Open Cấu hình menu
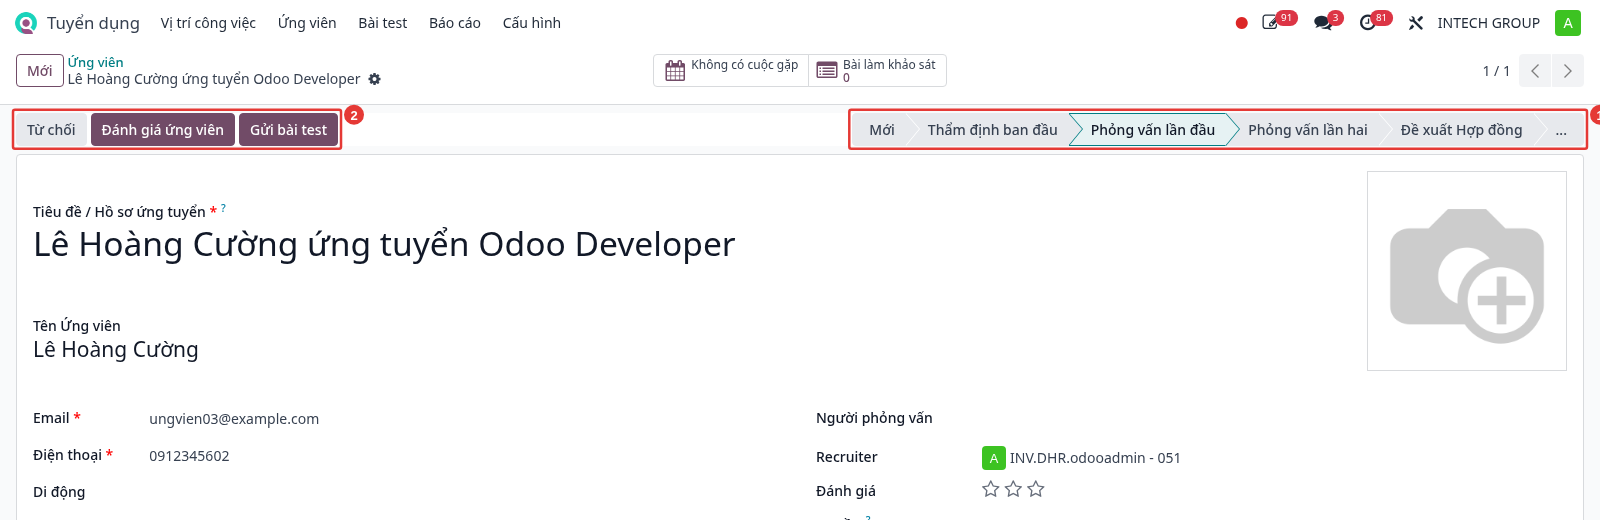The height and width of the screenshot is (520, 1600). pos(532,23)
